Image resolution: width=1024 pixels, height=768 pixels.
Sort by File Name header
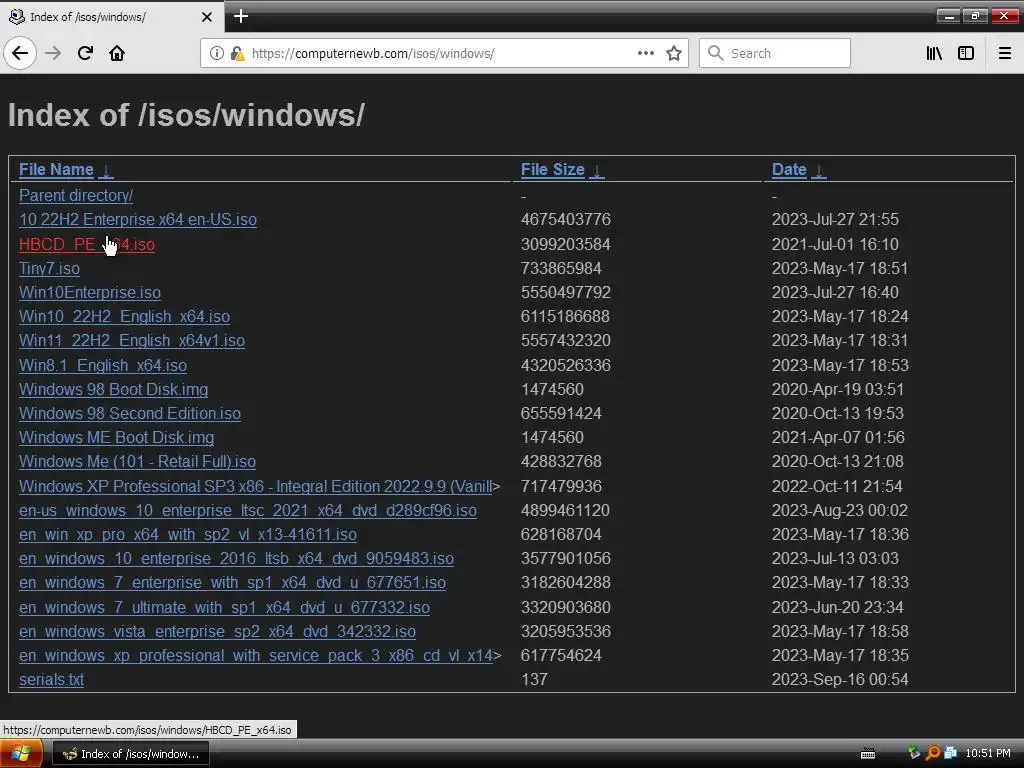56,170
